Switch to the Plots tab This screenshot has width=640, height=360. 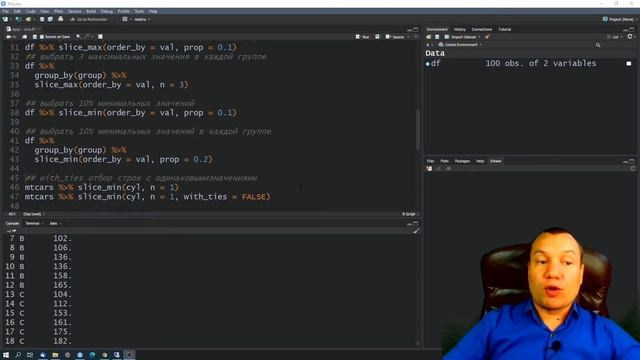444,161
